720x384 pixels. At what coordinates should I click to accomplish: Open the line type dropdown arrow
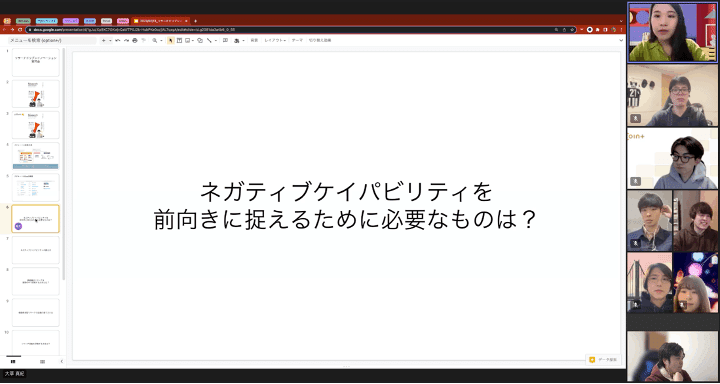pyautogui.click(x=215, y=40)
